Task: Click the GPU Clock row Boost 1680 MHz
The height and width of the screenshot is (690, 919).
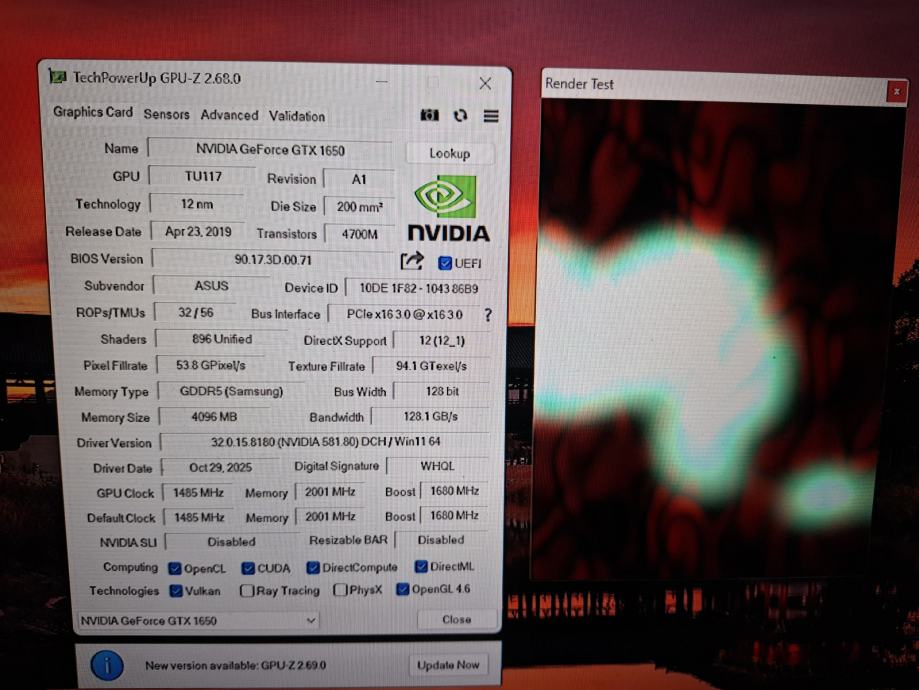Action: [x=454, y=491]
